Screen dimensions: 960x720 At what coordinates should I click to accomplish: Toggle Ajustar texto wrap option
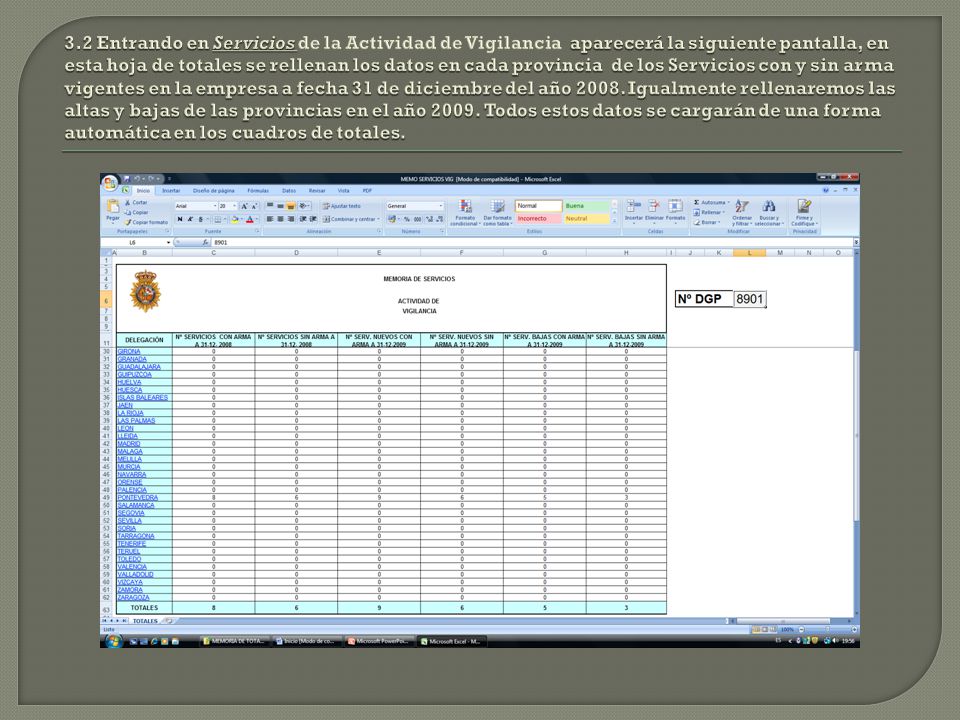tap(342, 206)
